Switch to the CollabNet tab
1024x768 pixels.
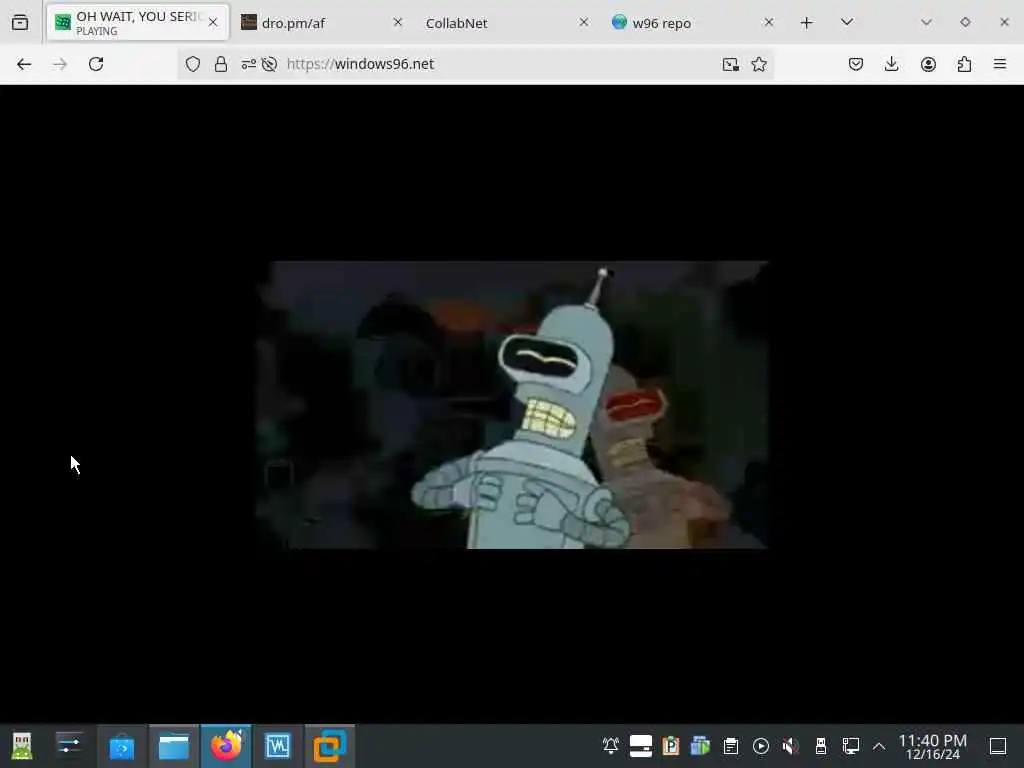[x=504, y=23]
